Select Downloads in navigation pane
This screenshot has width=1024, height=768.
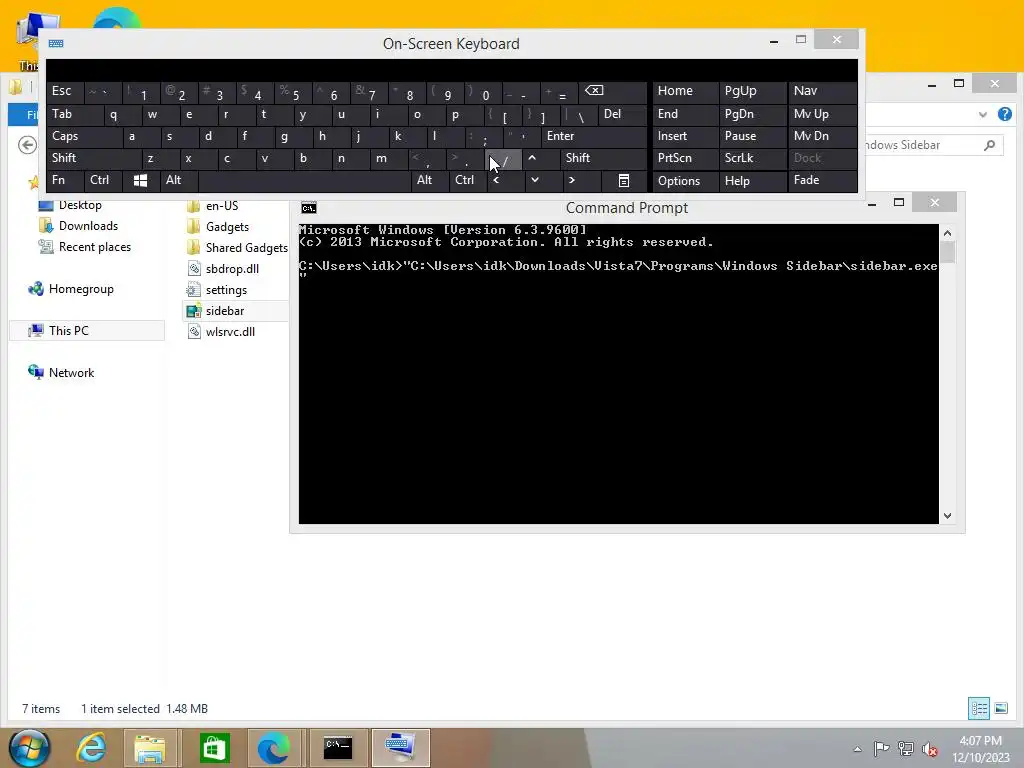(x=88, y=226)
